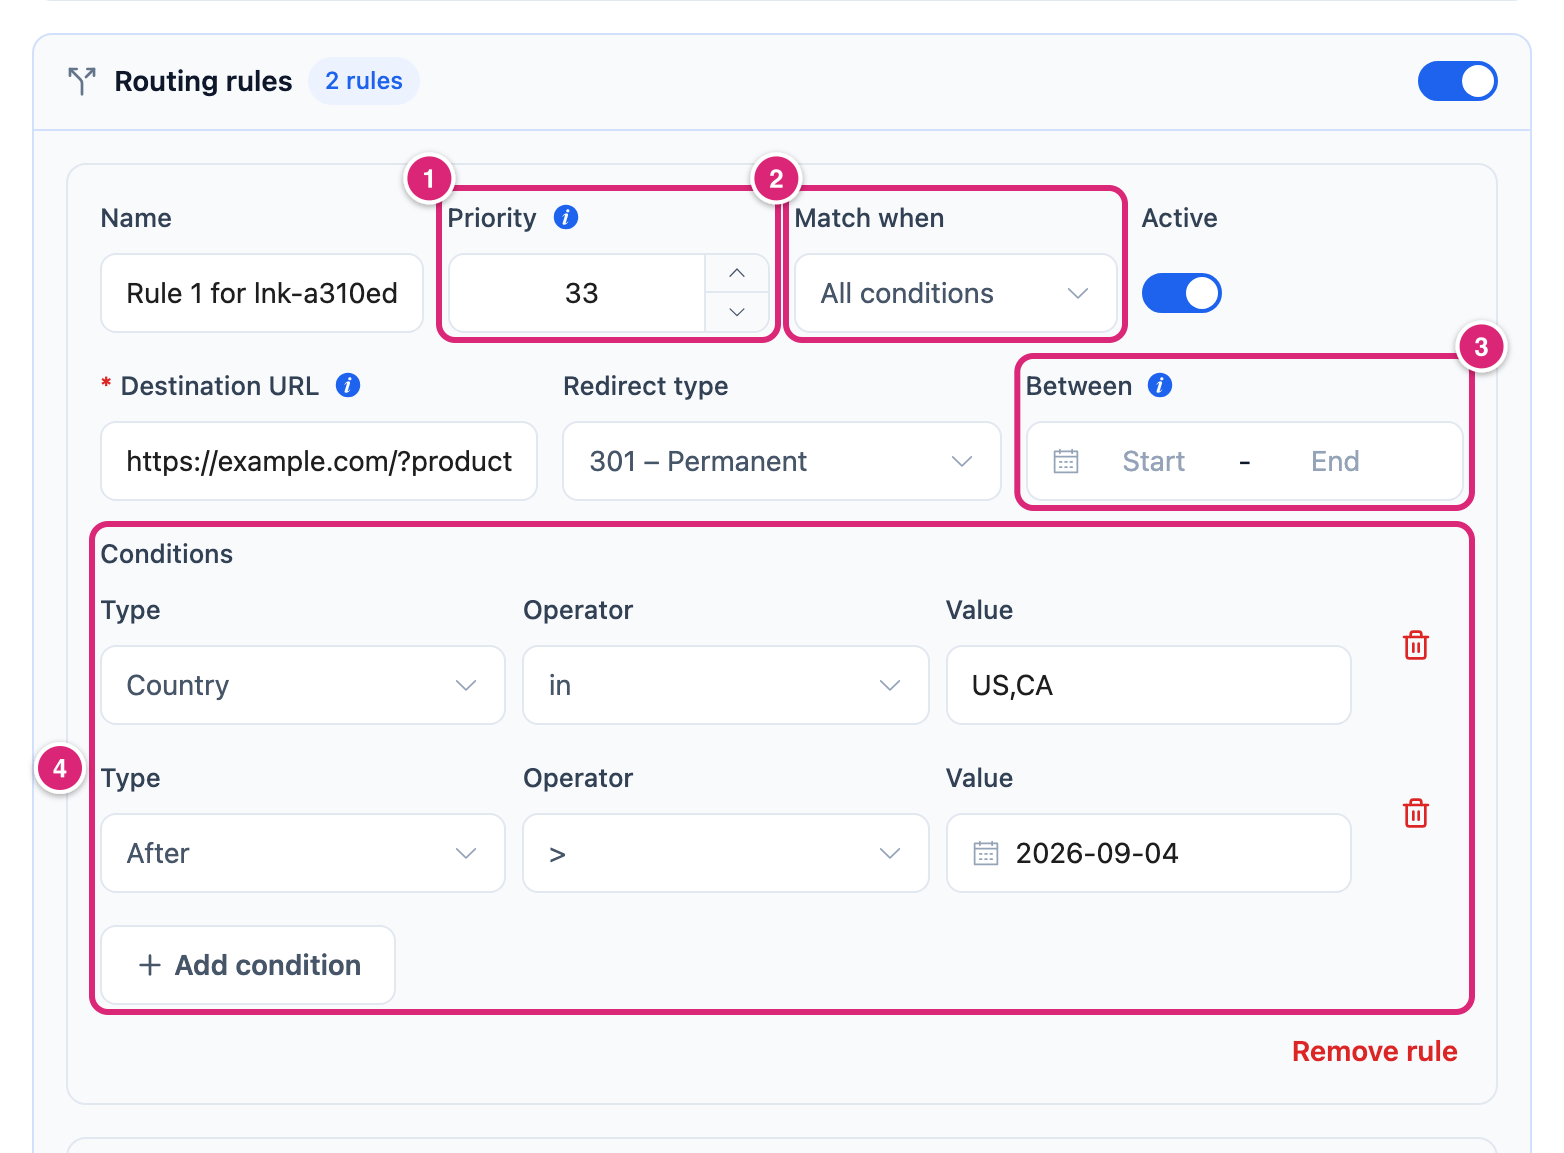This screenshot has height=1153, width=1564.
Task: Click the Conditions section label
Action: pyautogui.click(x=167, y=554)
